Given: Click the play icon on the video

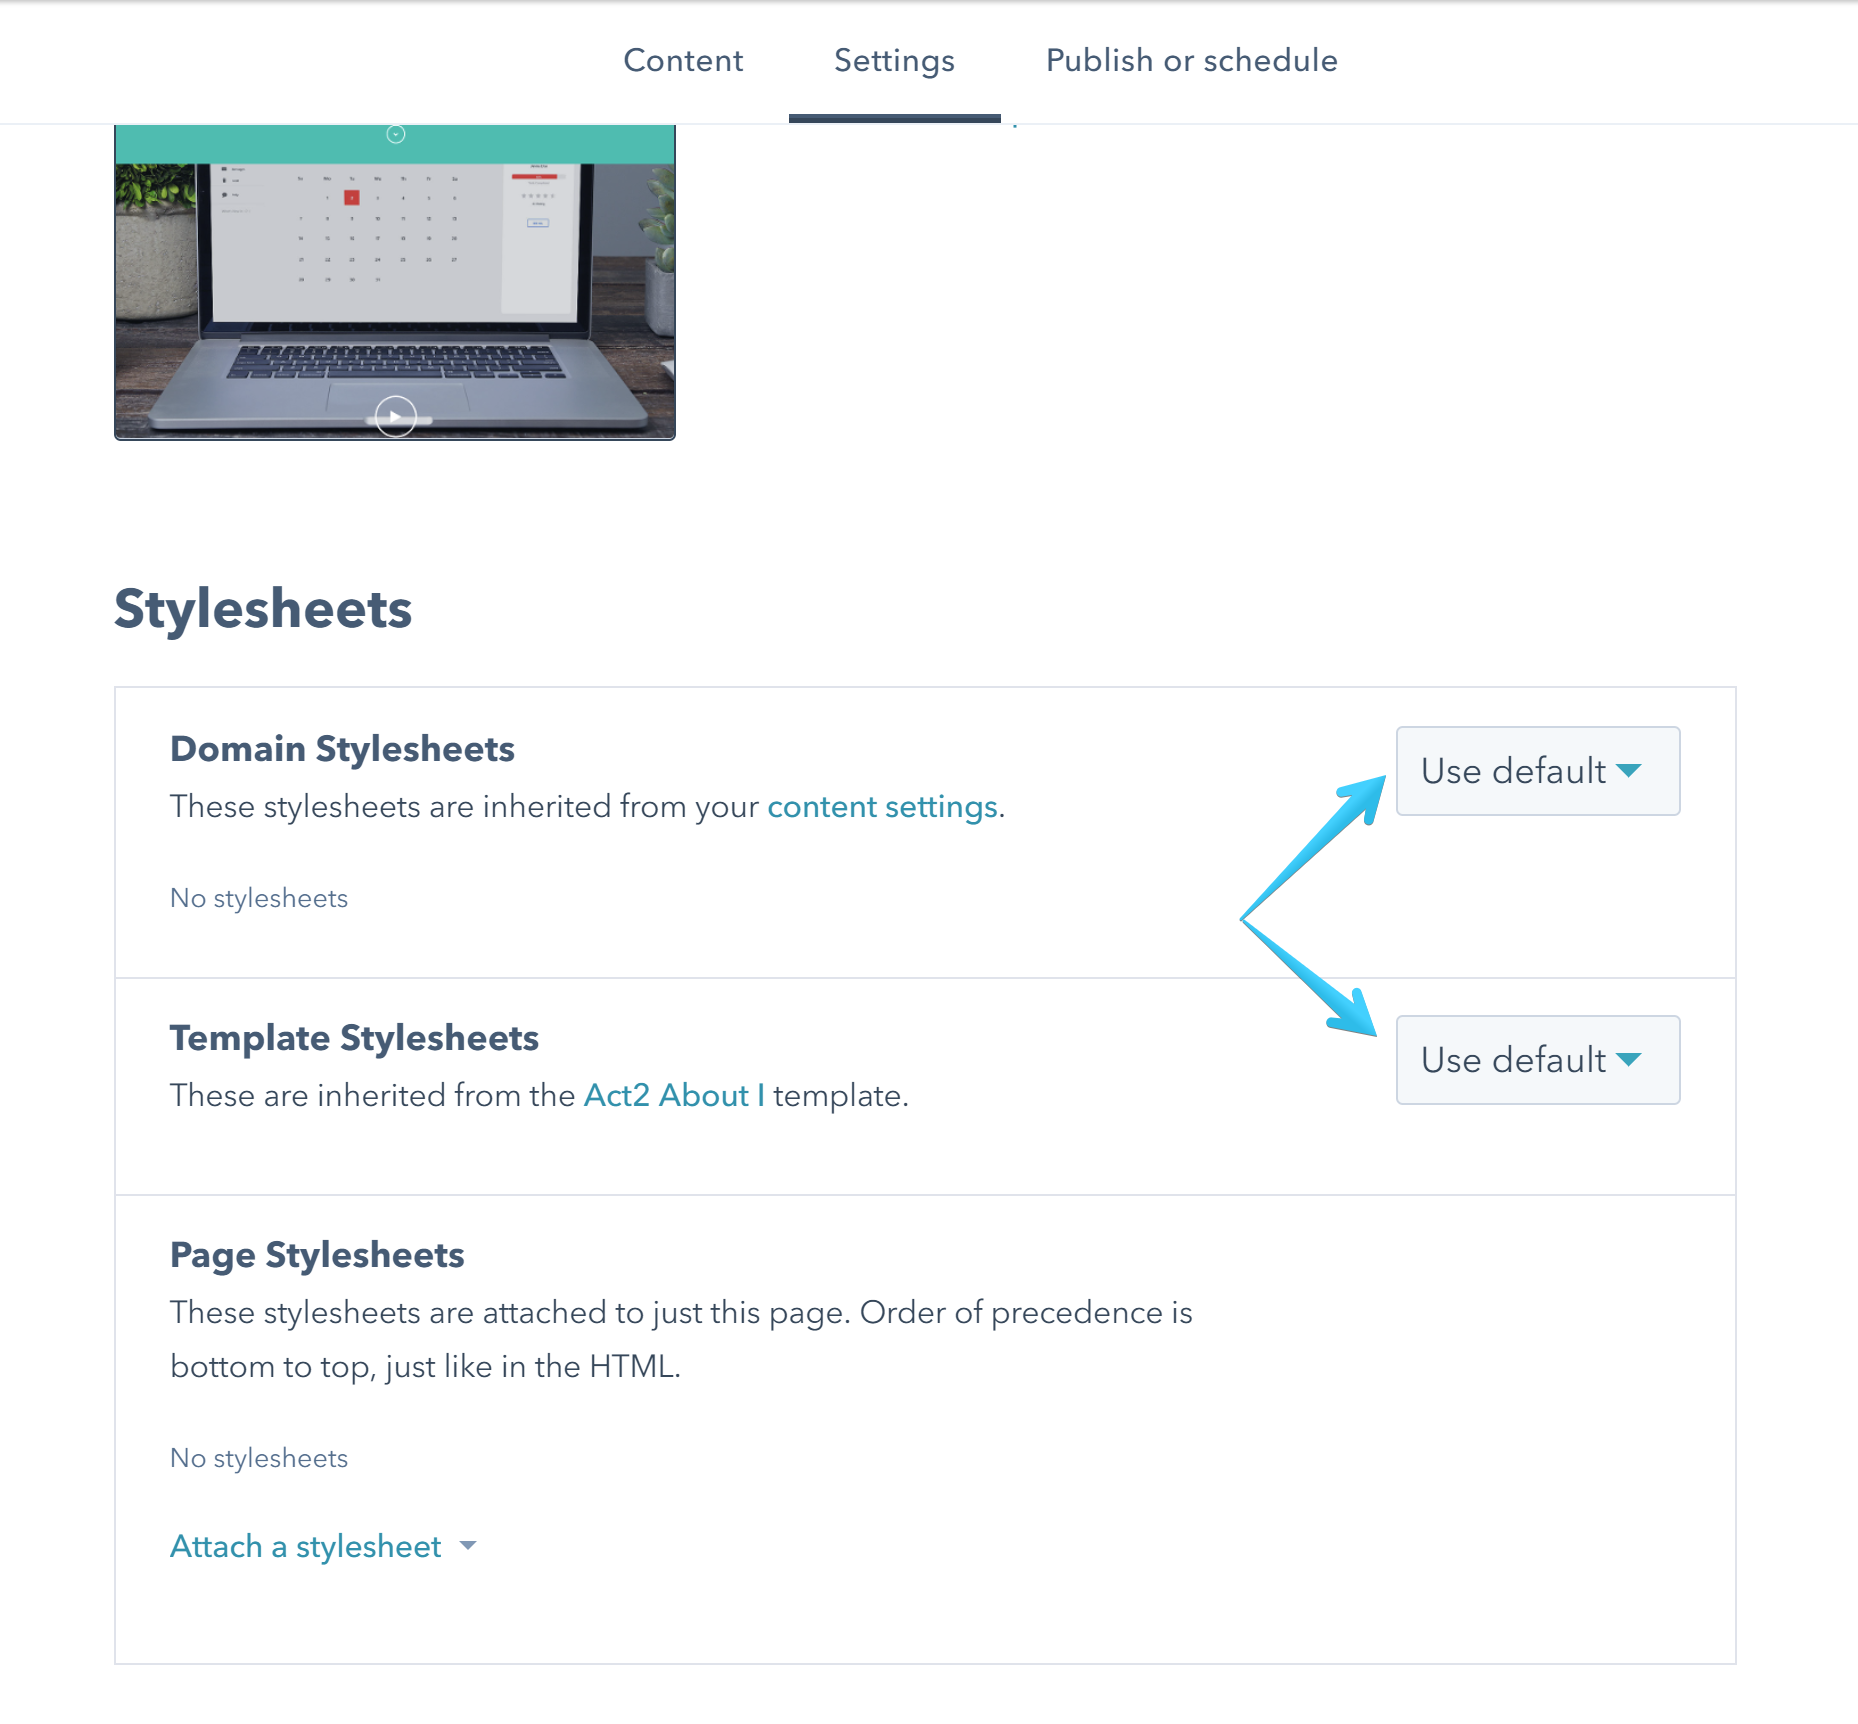Looking at the screenshot, I should point(394,417).
